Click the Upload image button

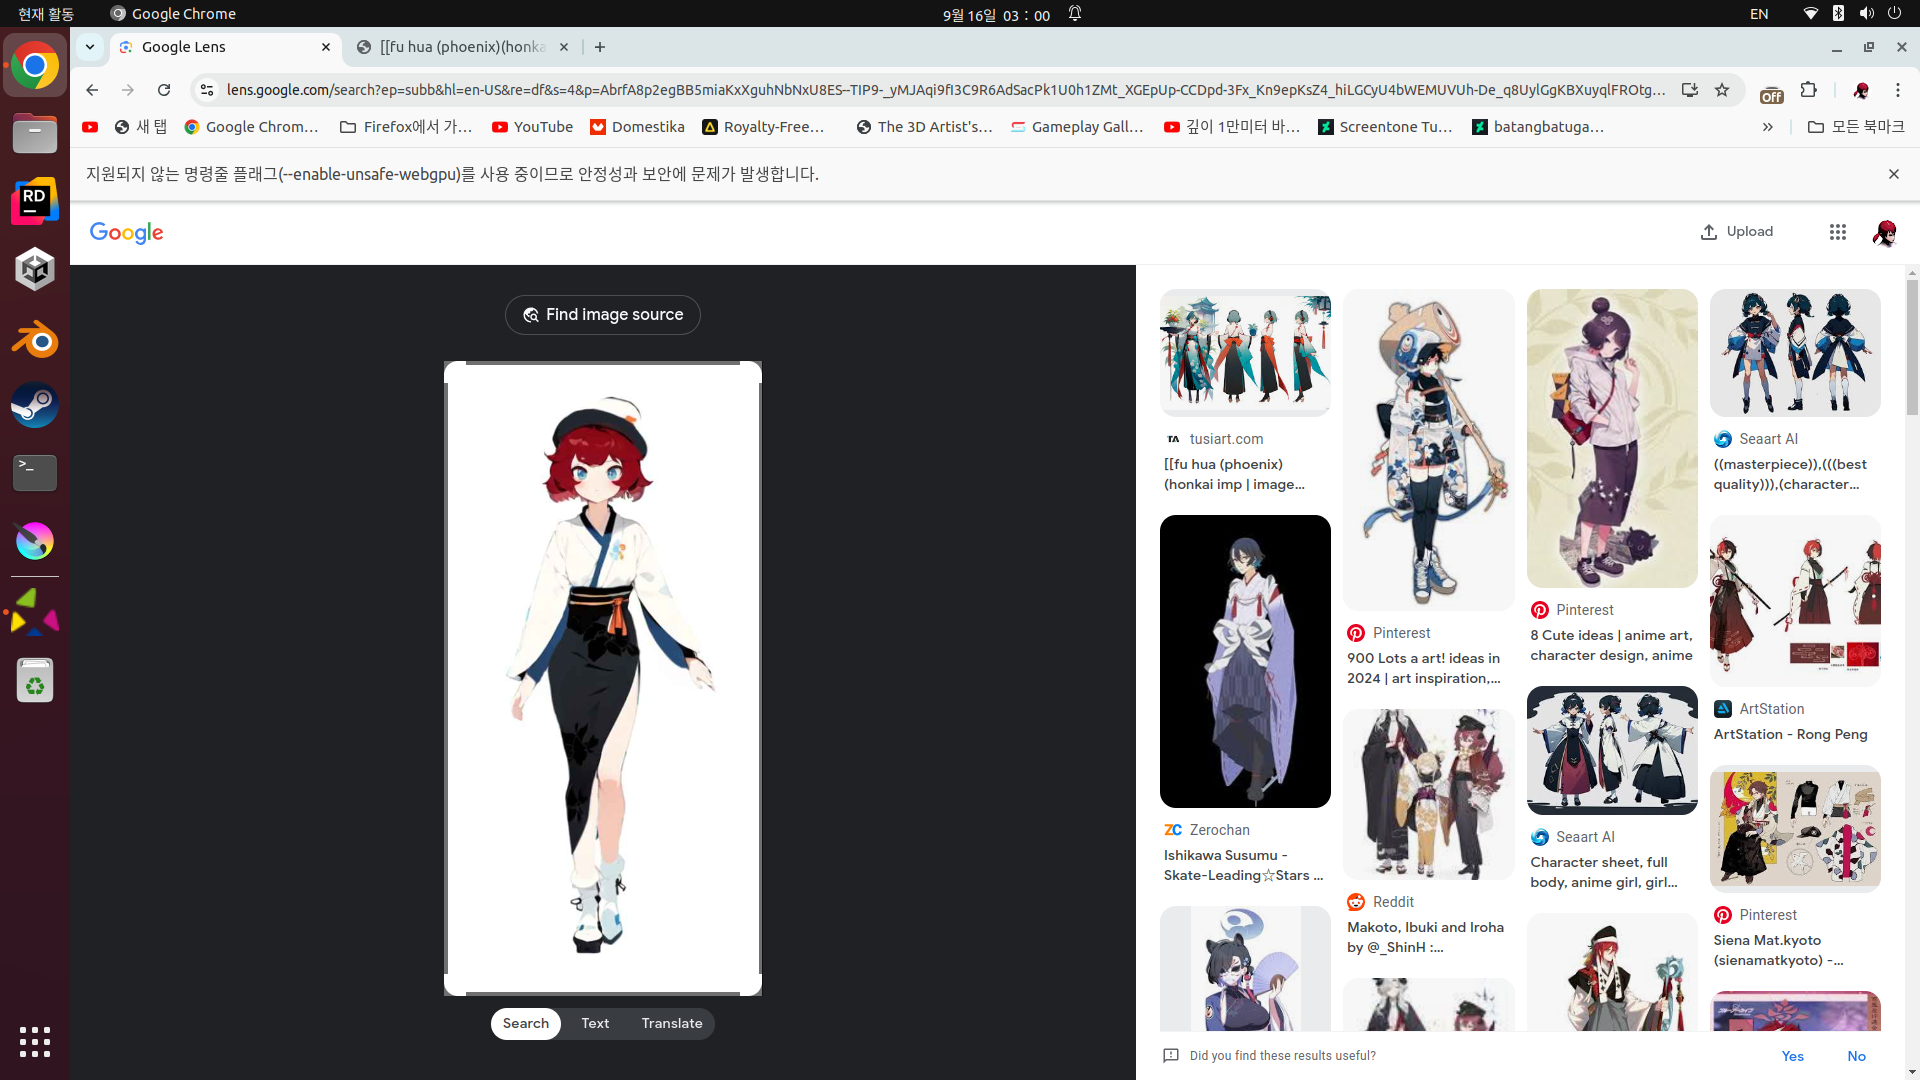(1737, 232)
